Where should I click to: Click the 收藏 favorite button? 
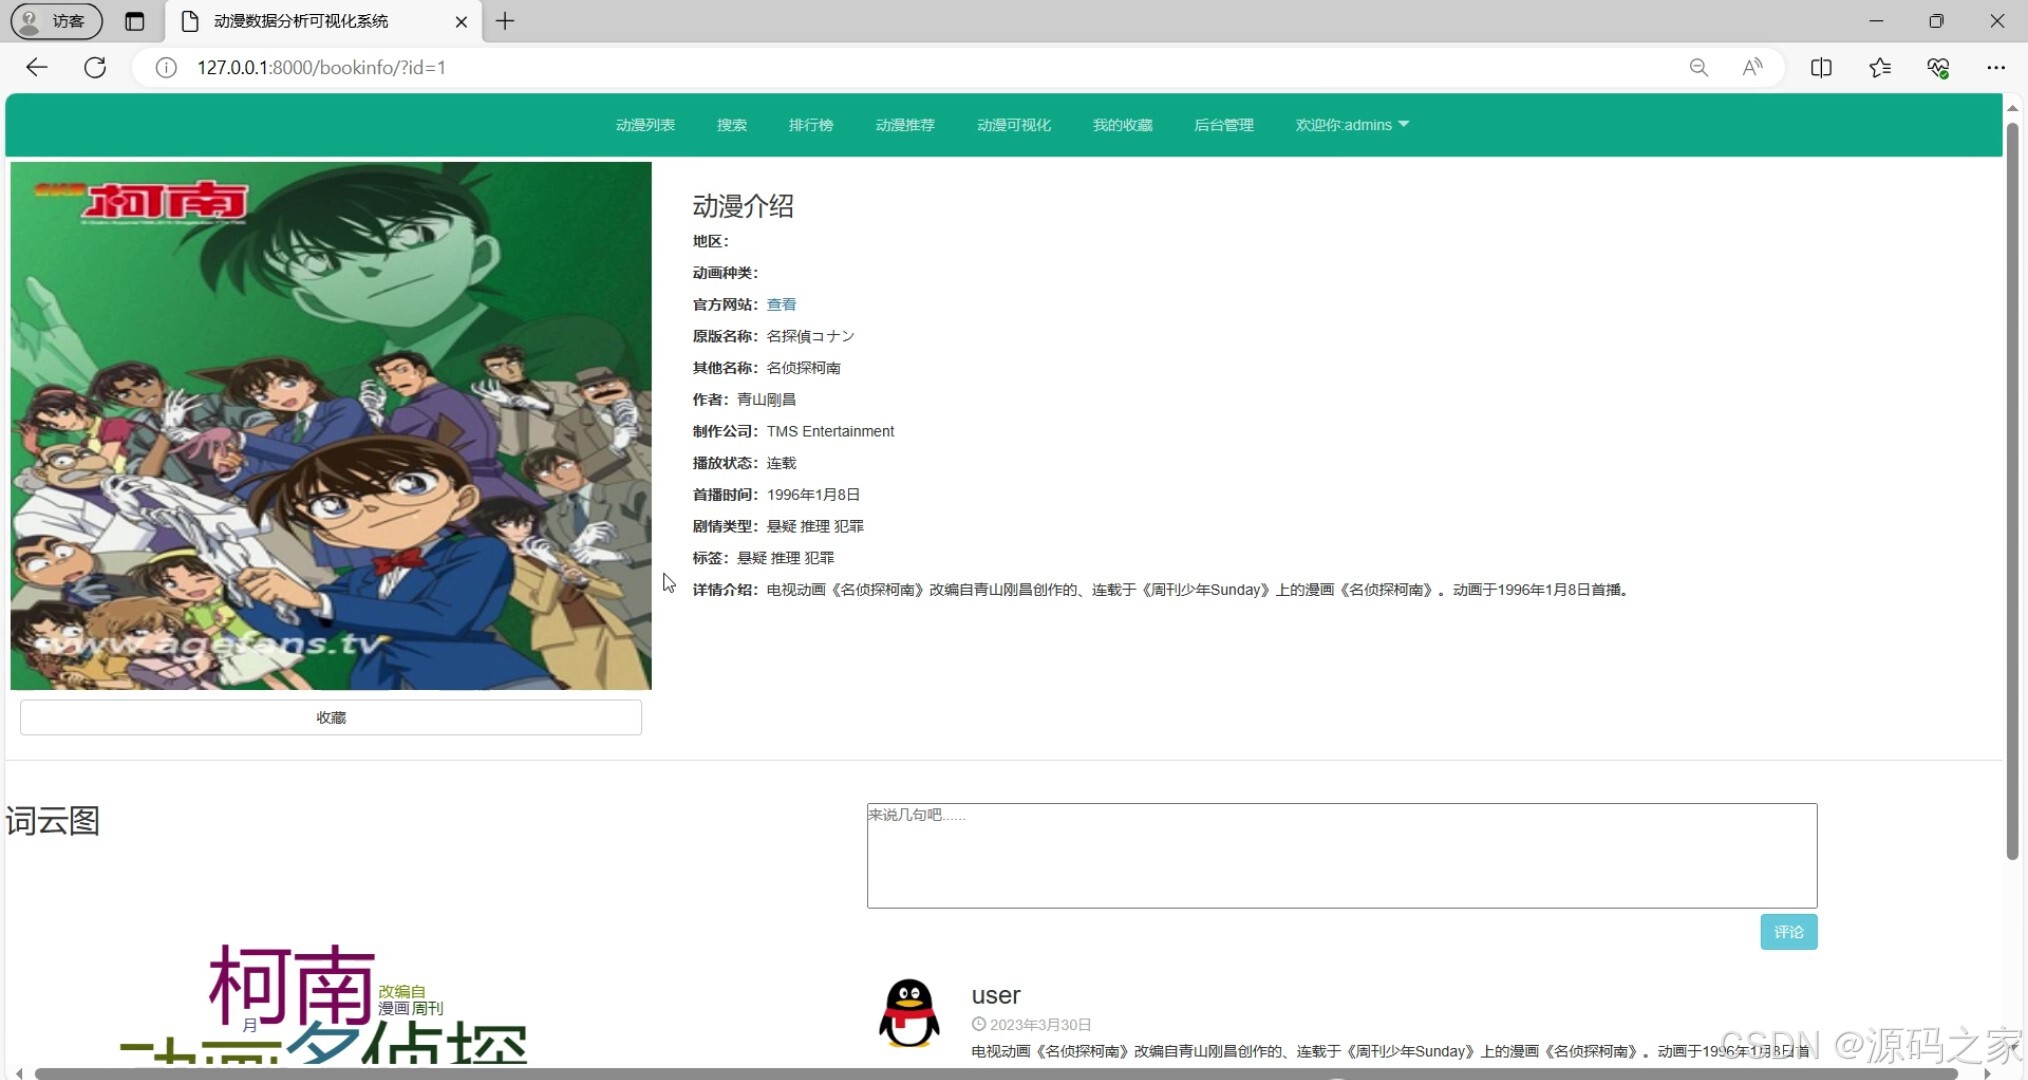point(330,717)
